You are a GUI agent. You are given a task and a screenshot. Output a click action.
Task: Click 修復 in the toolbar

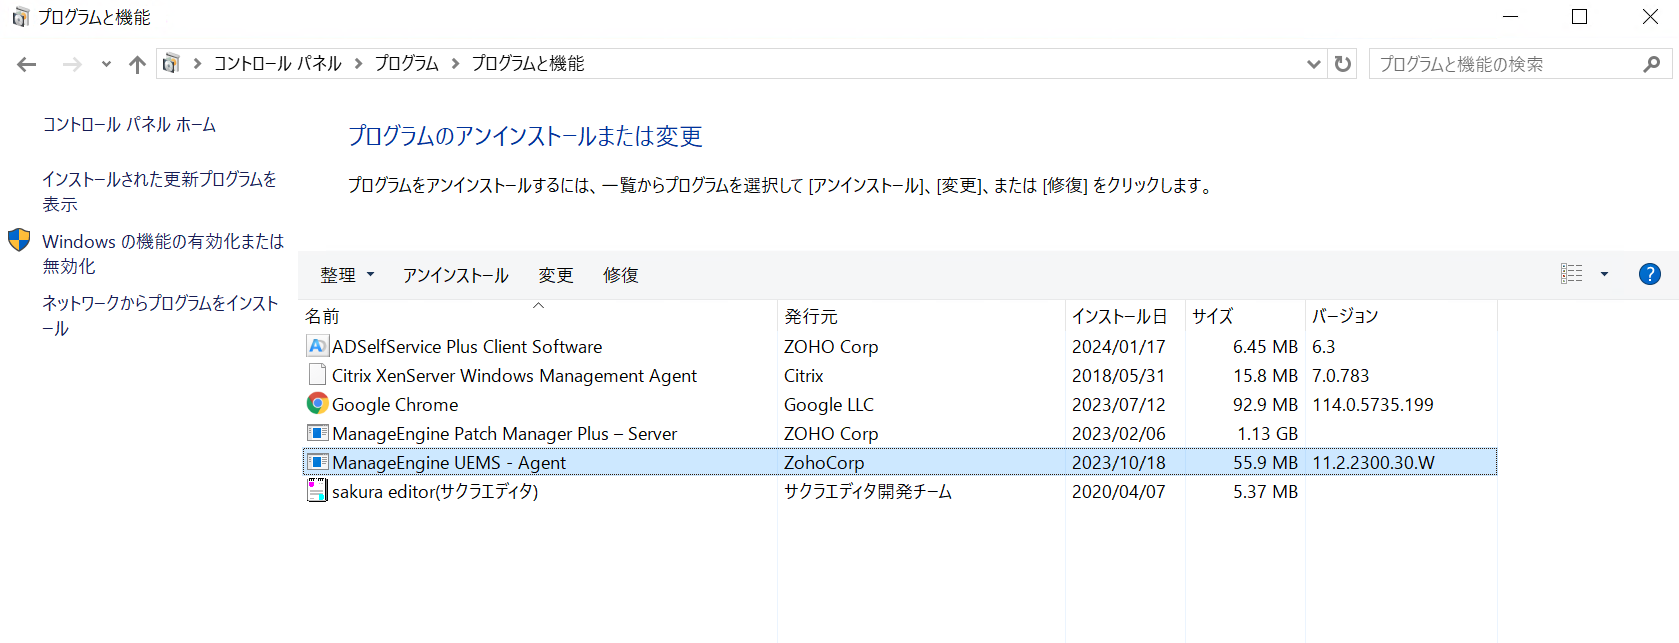(x=620, y=275)
